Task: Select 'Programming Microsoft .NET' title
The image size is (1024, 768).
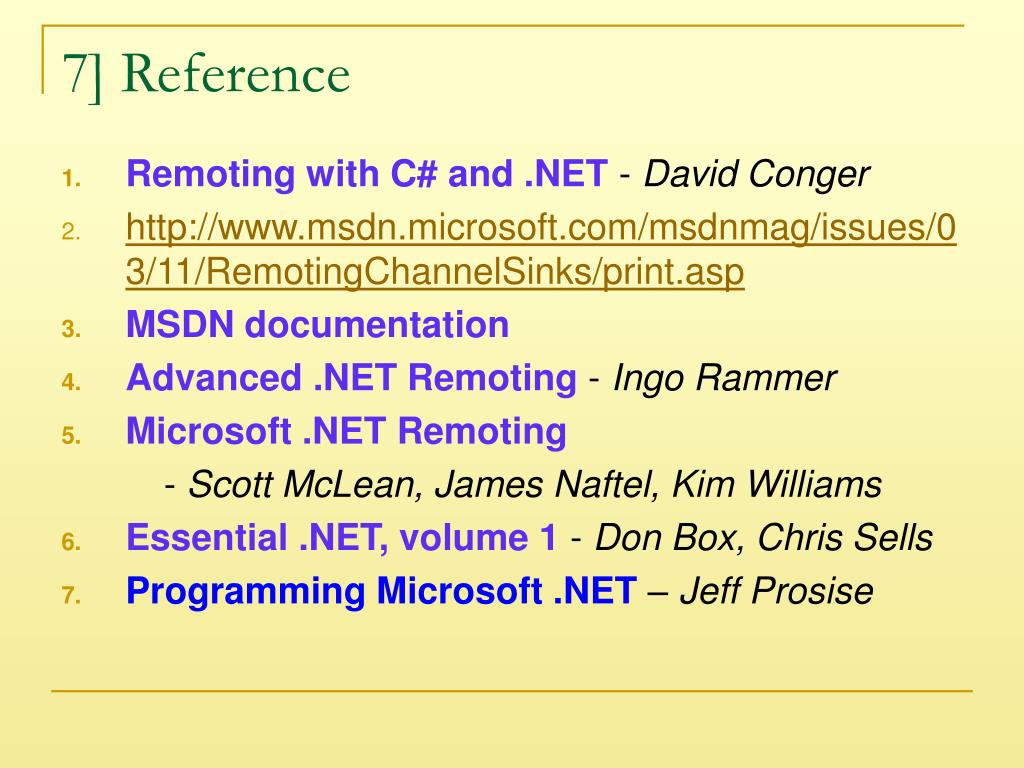Action: tap(381, 592)
